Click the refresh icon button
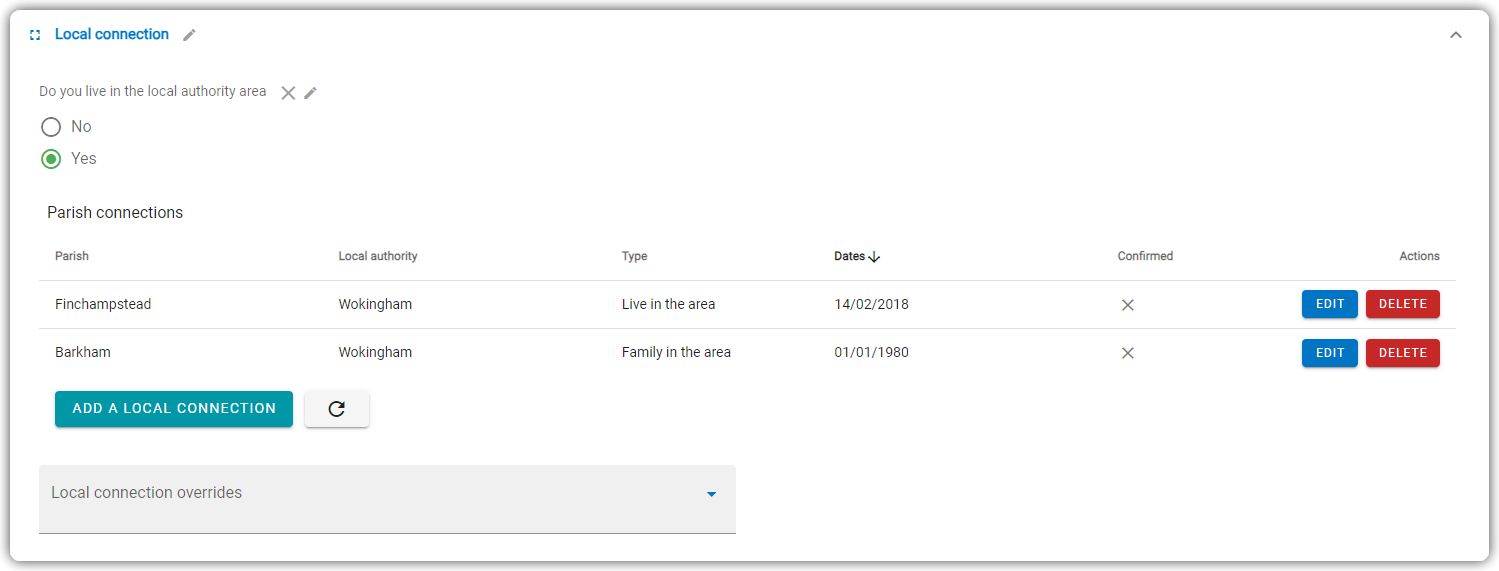This screenshot has width=1499, height=571. pyautogui.click(x=337, y=409)
